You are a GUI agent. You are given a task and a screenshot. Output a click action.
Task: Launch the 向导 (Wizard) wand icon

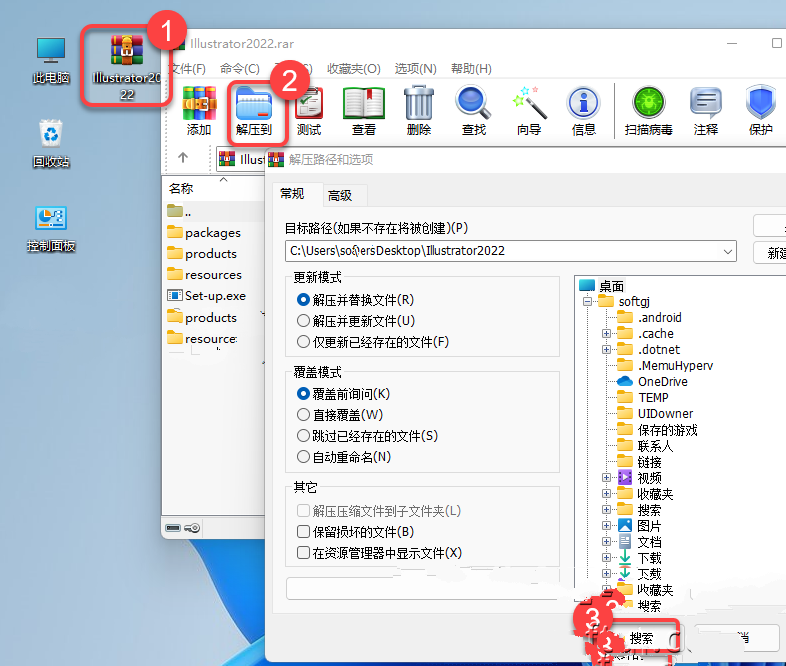(529, 111)
